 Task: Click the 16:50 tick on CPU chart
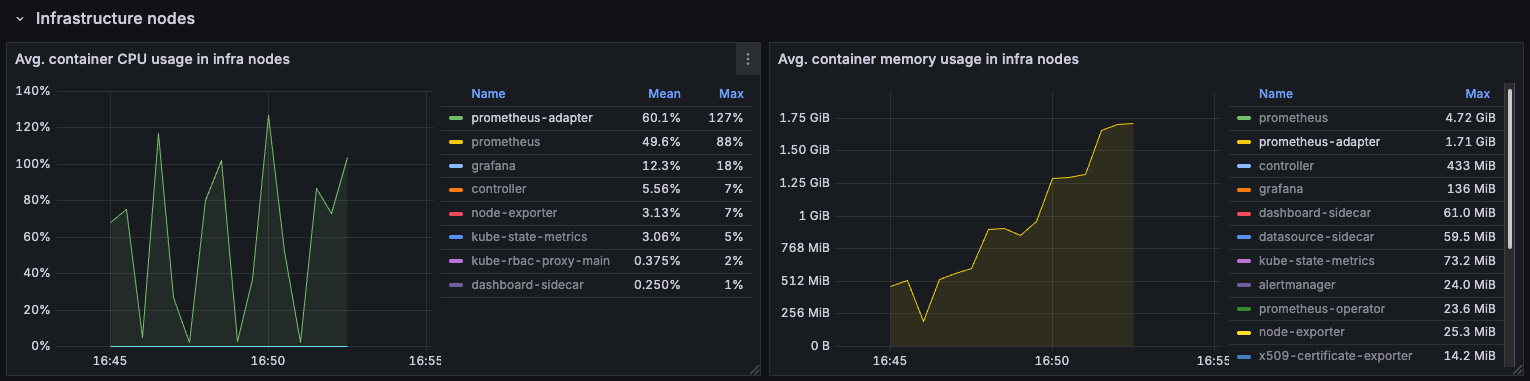[268, 360]
